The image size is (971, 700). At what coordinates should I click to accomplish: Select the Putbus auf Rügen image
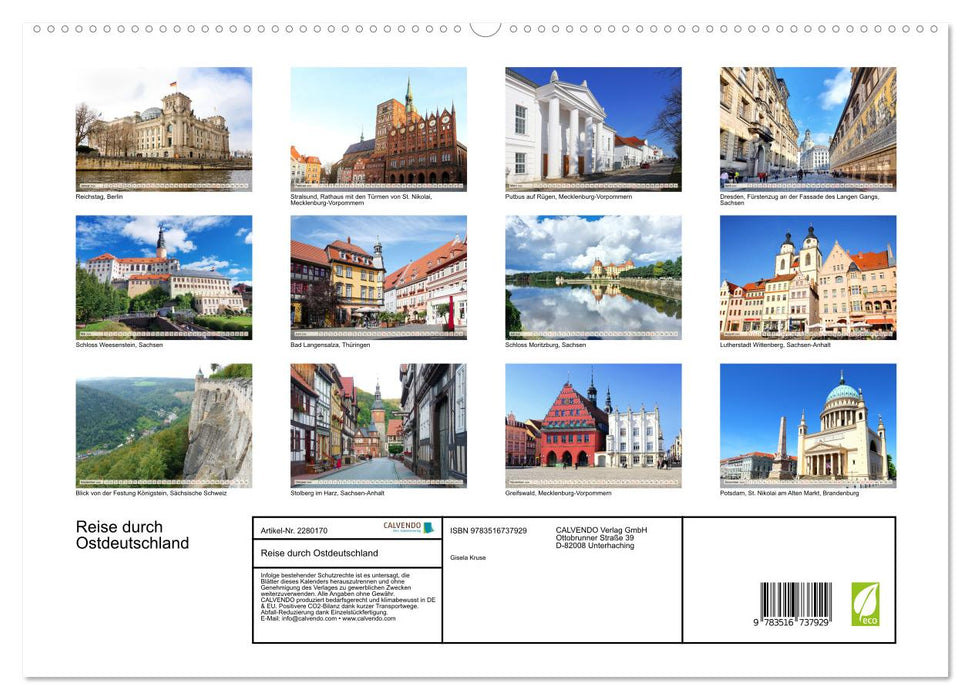593,128
